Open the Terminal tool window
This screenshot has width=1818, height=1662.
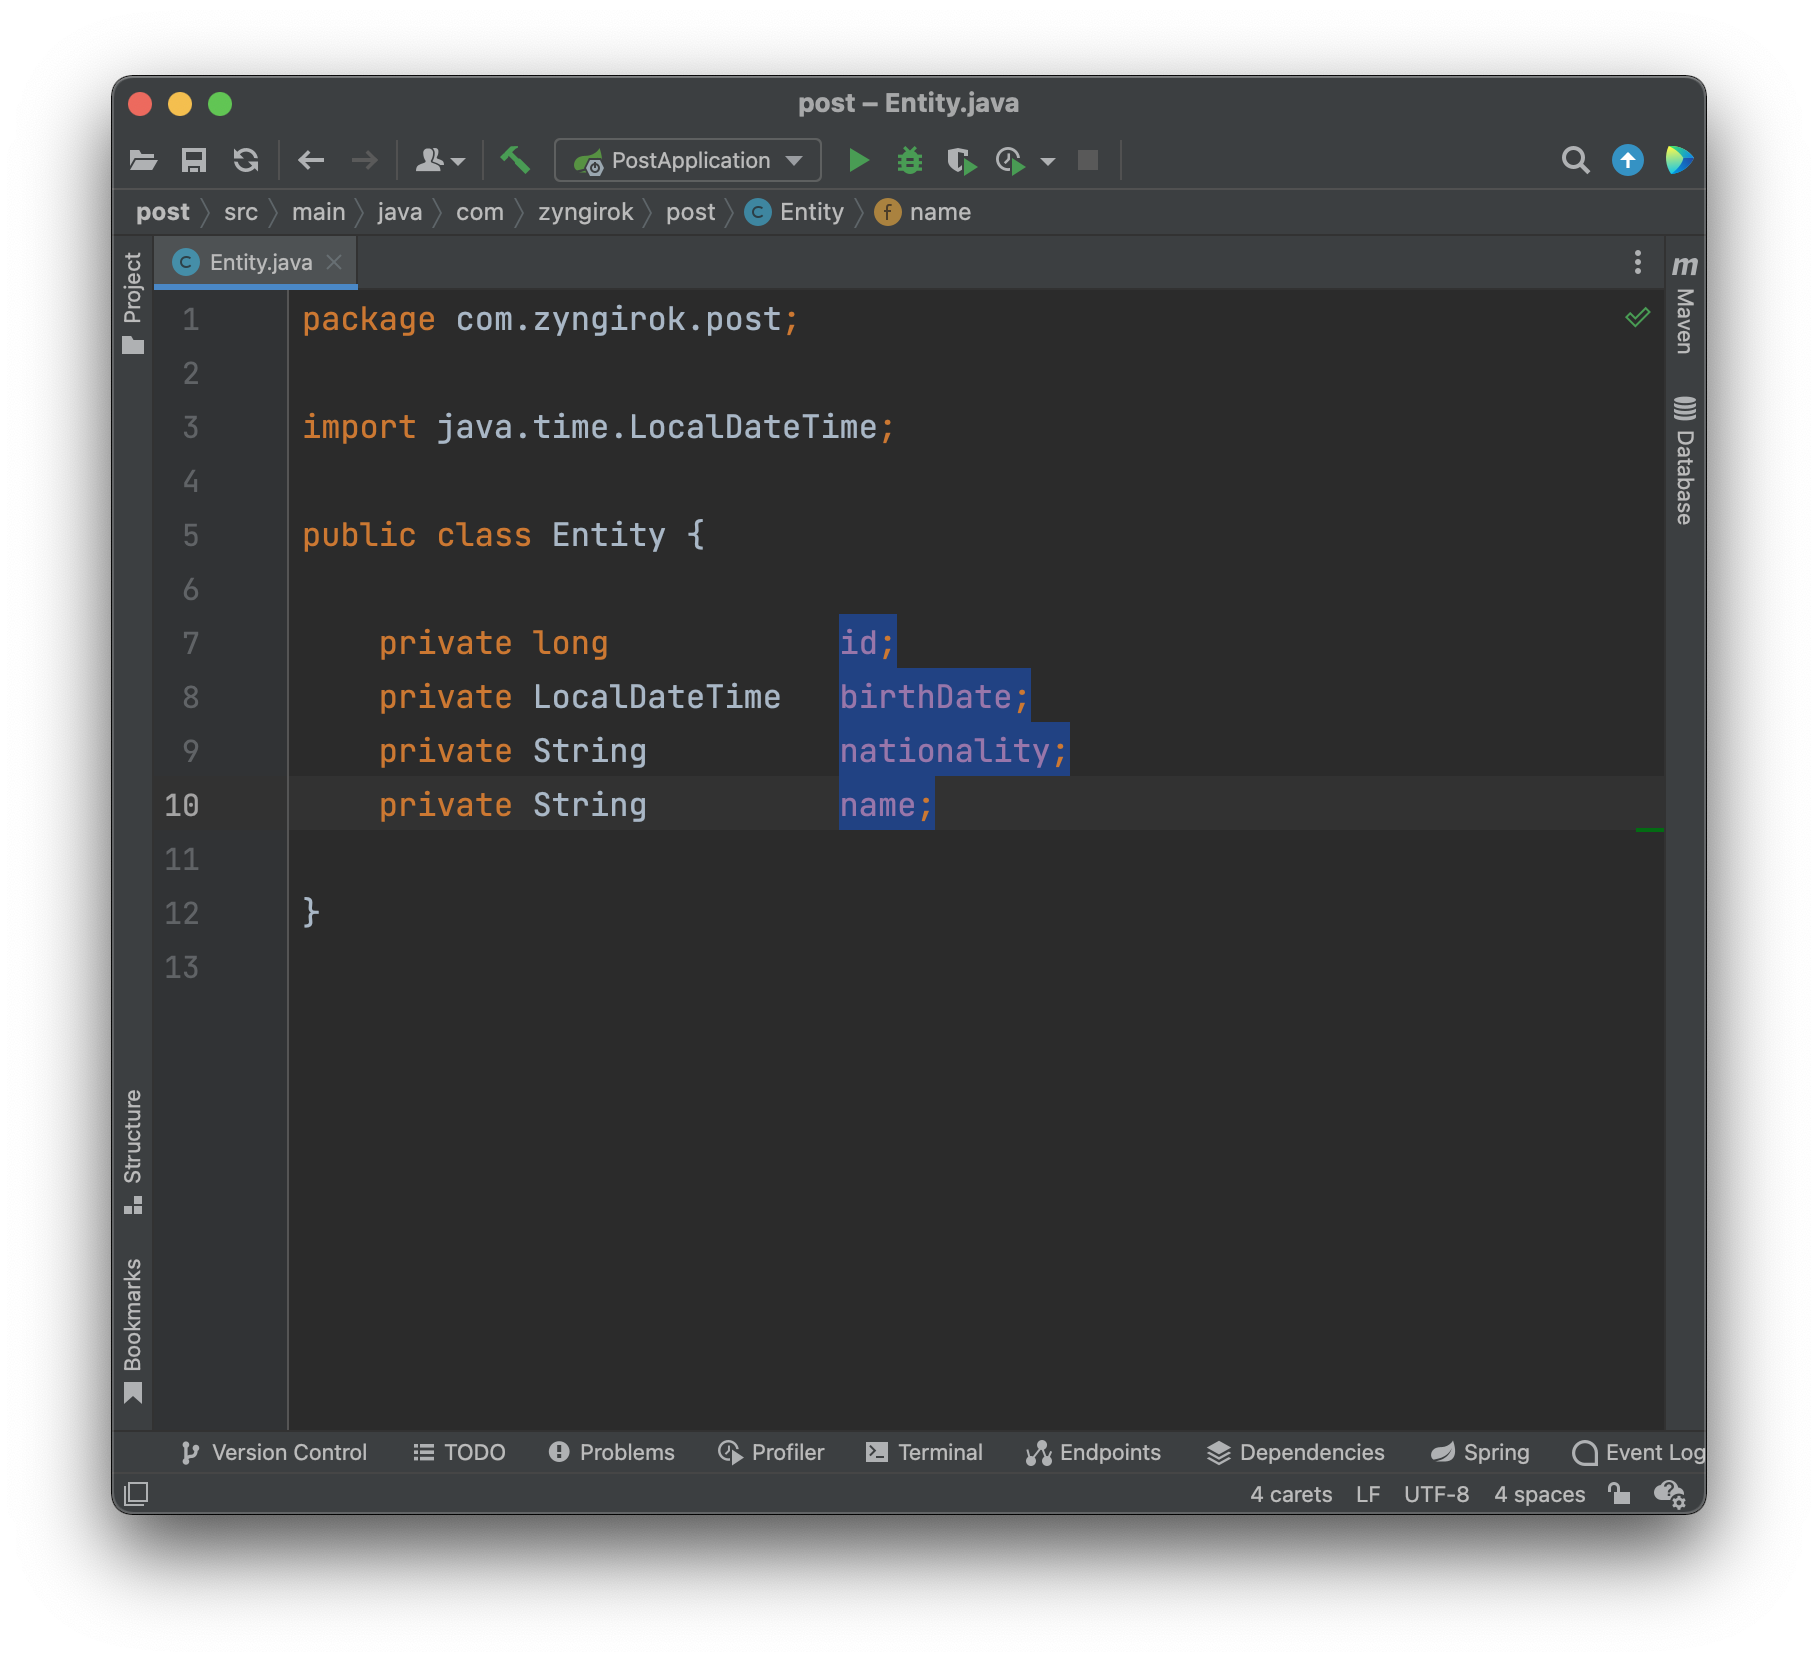click(x=924, y=1452)
